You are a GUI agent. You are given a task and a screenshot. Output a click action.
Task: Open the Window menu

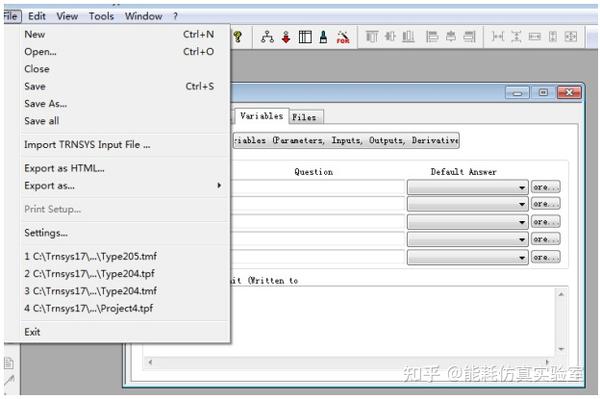pyautogui.click(x=143, y=16)
